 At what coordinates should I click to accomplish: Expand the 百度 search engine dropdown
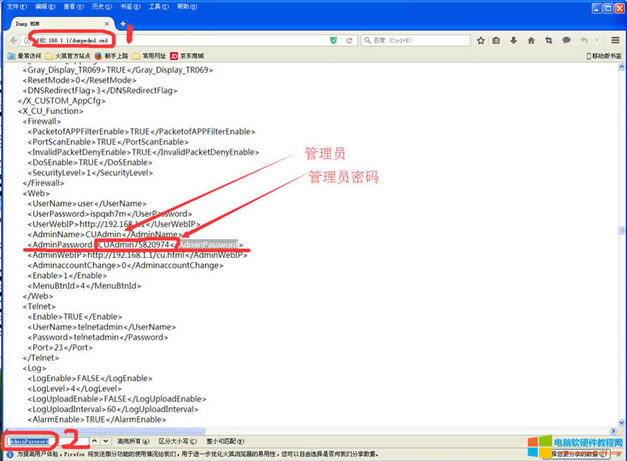[367, 40]
